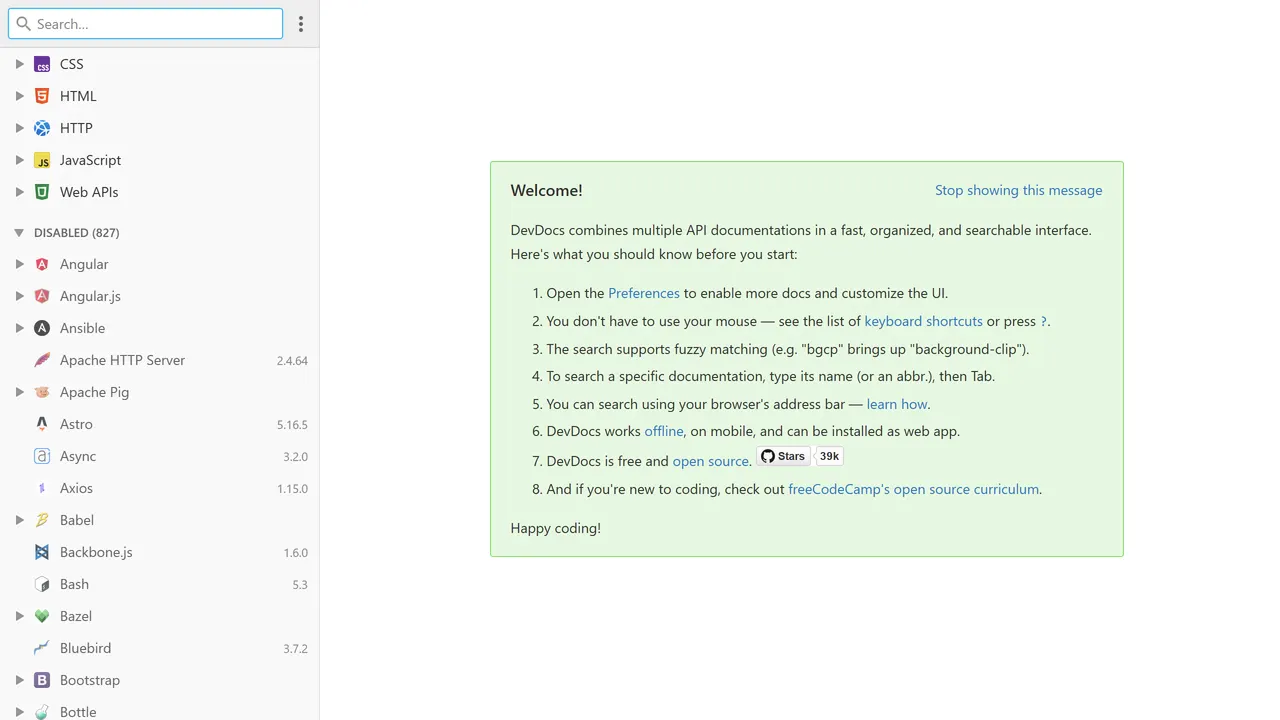
Task: Follow the learn how link
Action: pyautogui.click(x=897, y=404)
